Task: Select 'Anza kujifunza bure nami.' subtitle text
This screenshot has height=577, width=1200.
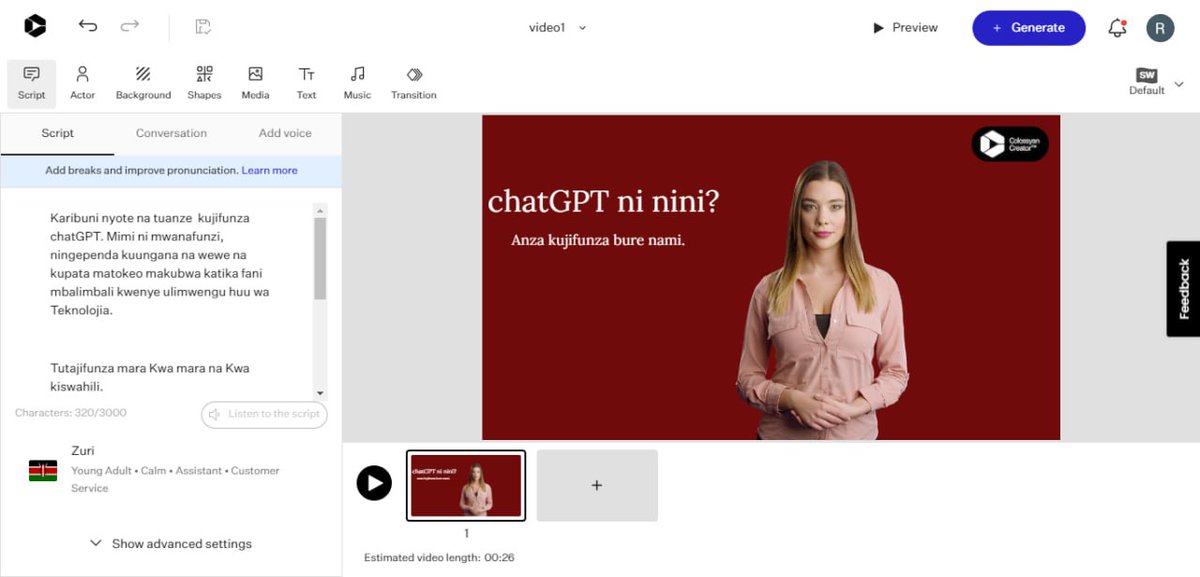Action: [598, 240]
